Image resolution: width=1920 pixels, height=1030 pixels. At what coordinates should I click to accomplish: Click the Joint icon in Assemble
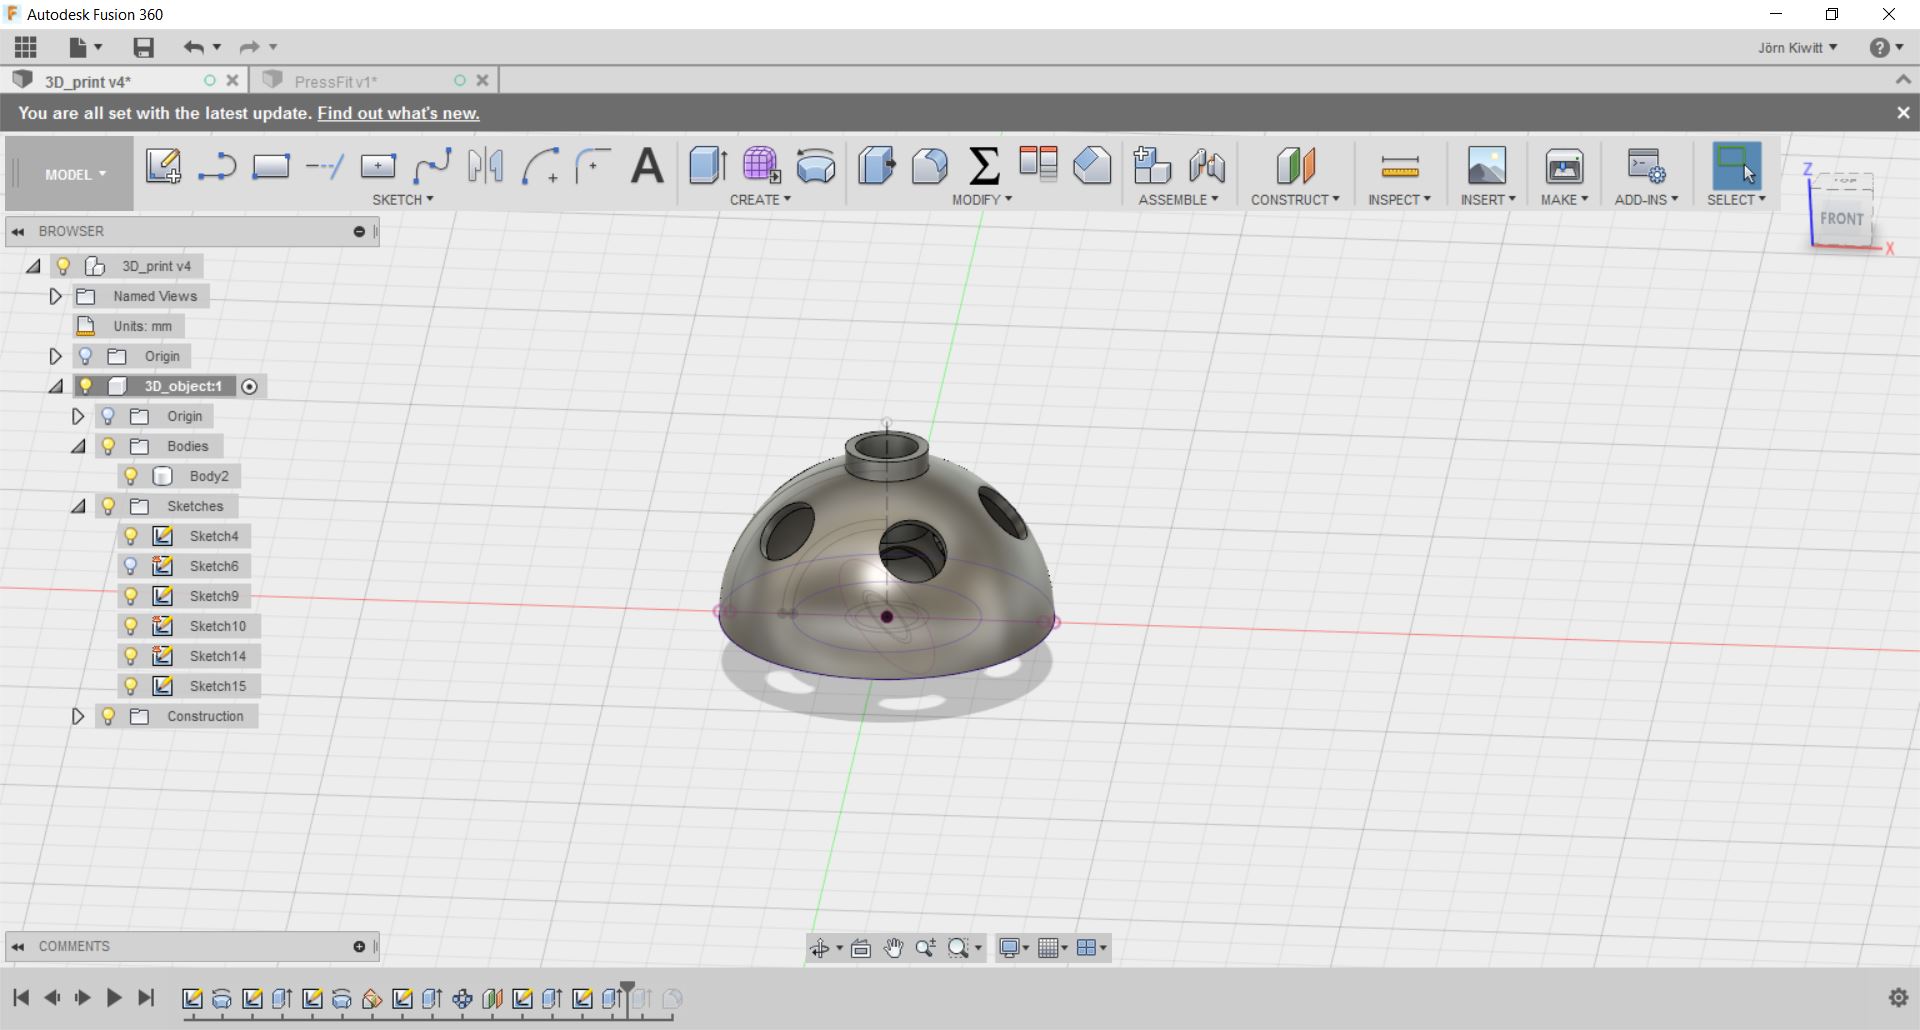pos(1207,165)
